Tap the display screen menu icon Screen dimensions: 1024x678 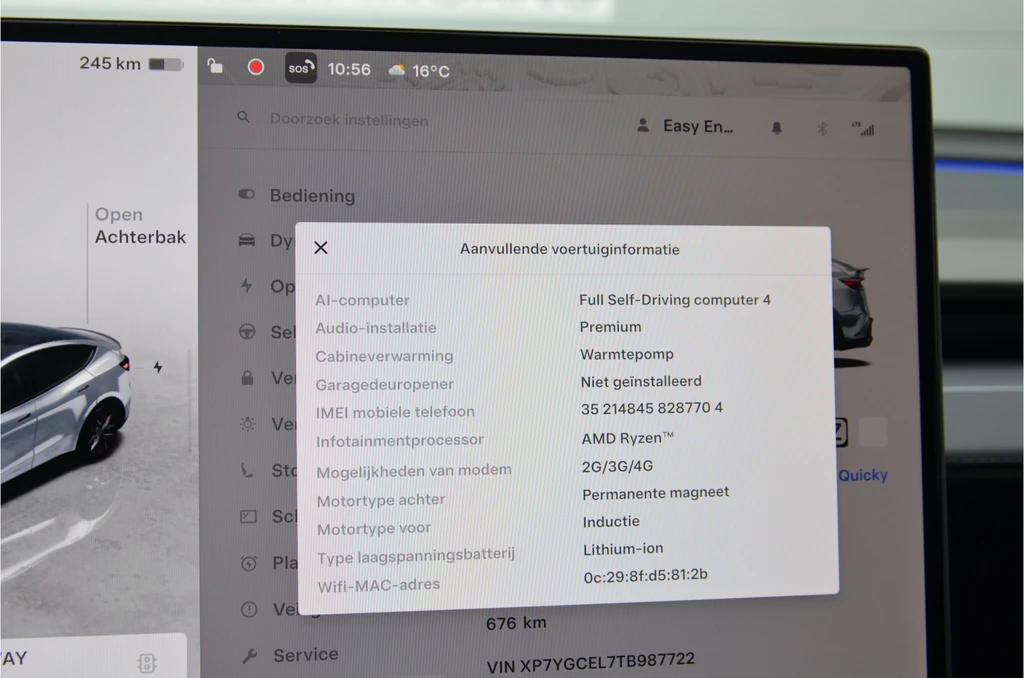tap(248, 517)
